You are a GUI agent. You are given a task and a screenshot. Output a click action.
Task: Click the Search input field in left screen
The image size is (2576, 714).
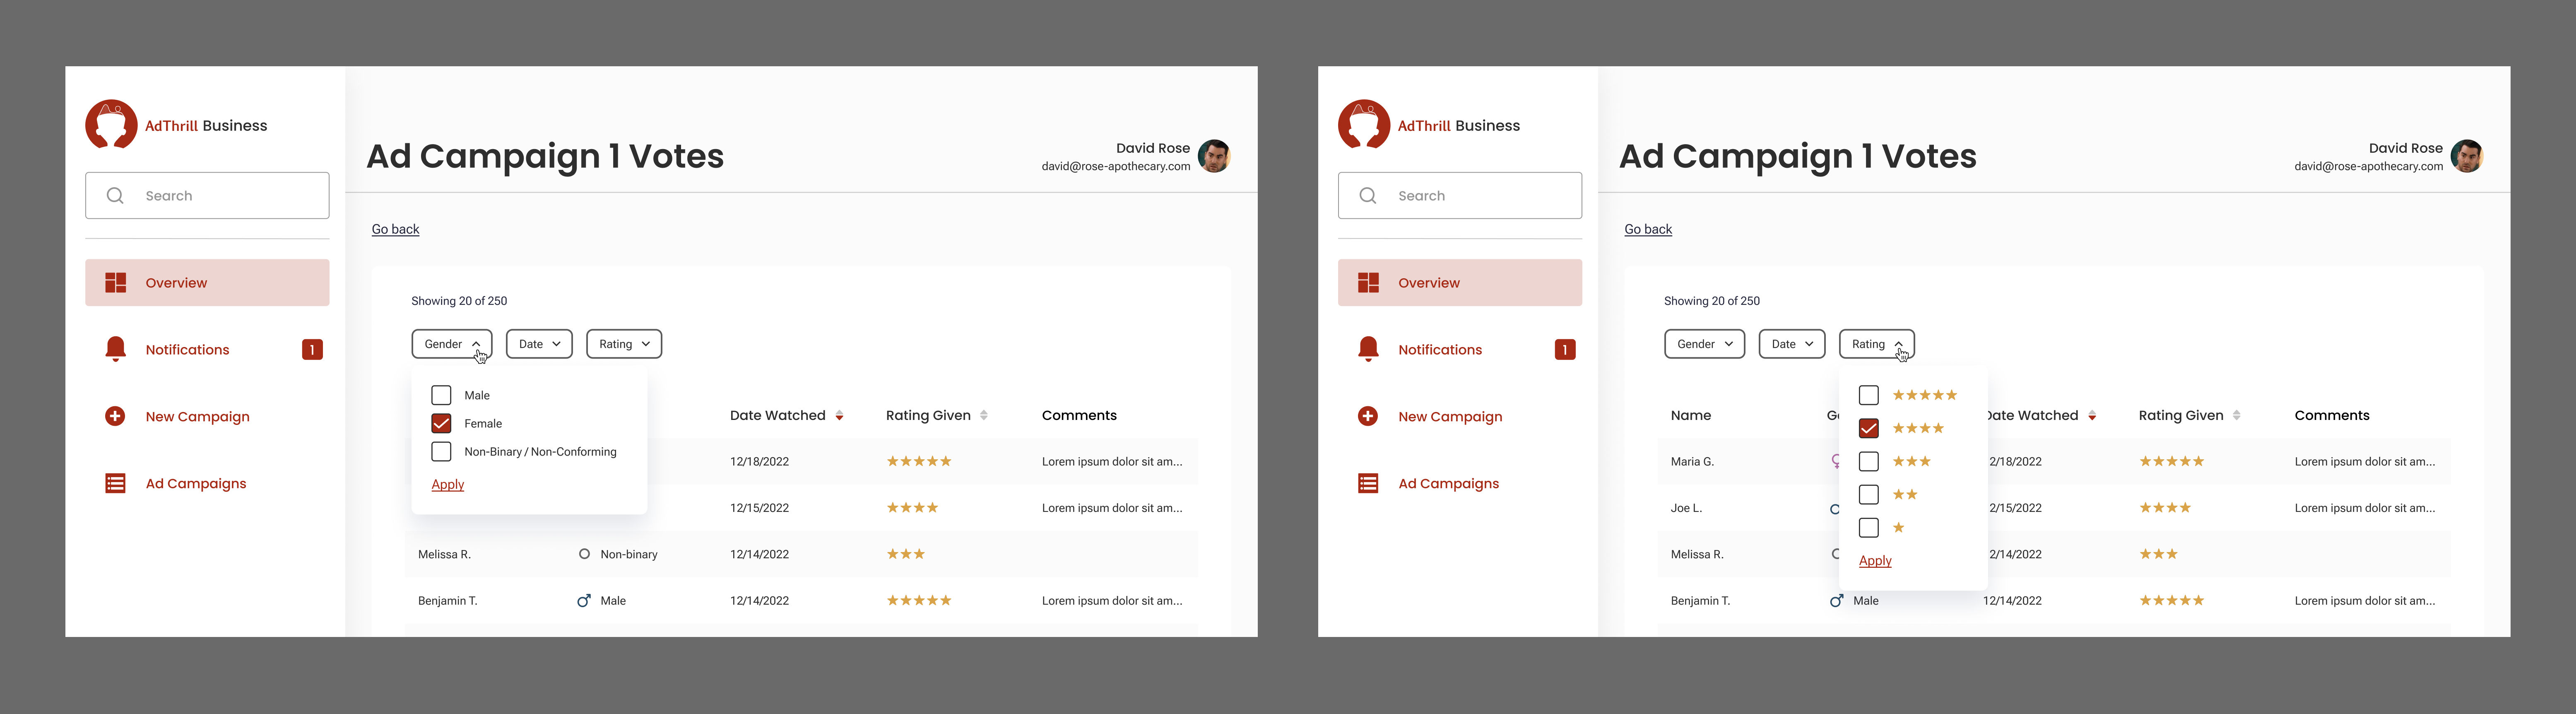tap(207, 196)
